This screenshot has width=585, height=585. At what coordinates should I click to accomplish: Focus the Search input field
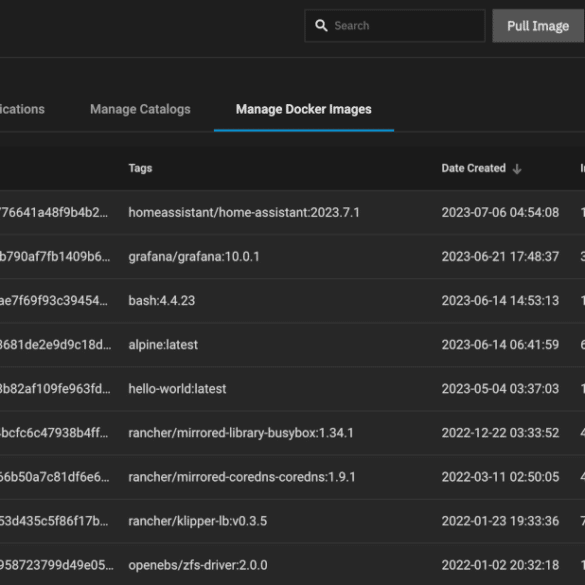(x=395, y=26)
